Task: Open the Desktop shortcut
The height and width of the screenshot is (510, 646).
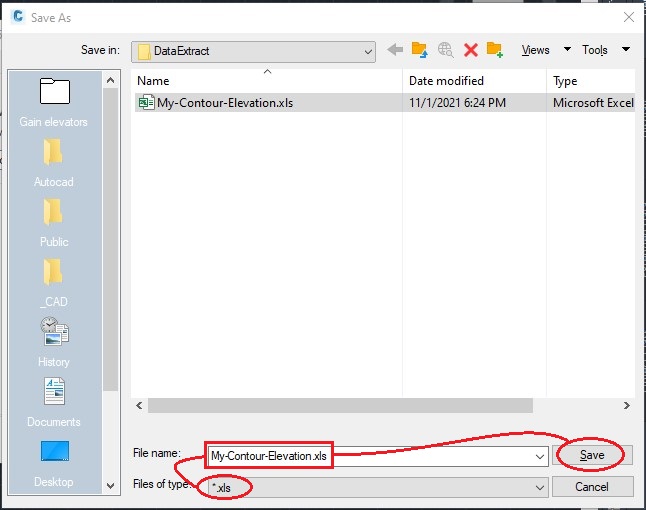Action: [54, 464]
